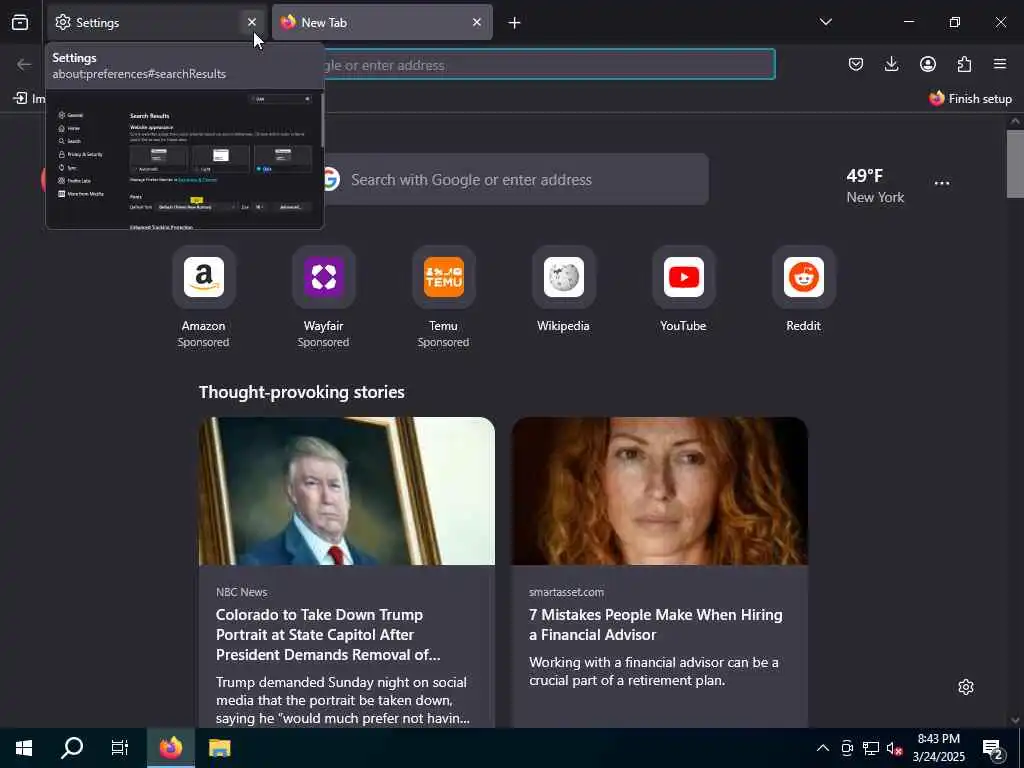Click the Meet Now tray icon
This screenshot has width=1024, height=768.
pos(847,748)
